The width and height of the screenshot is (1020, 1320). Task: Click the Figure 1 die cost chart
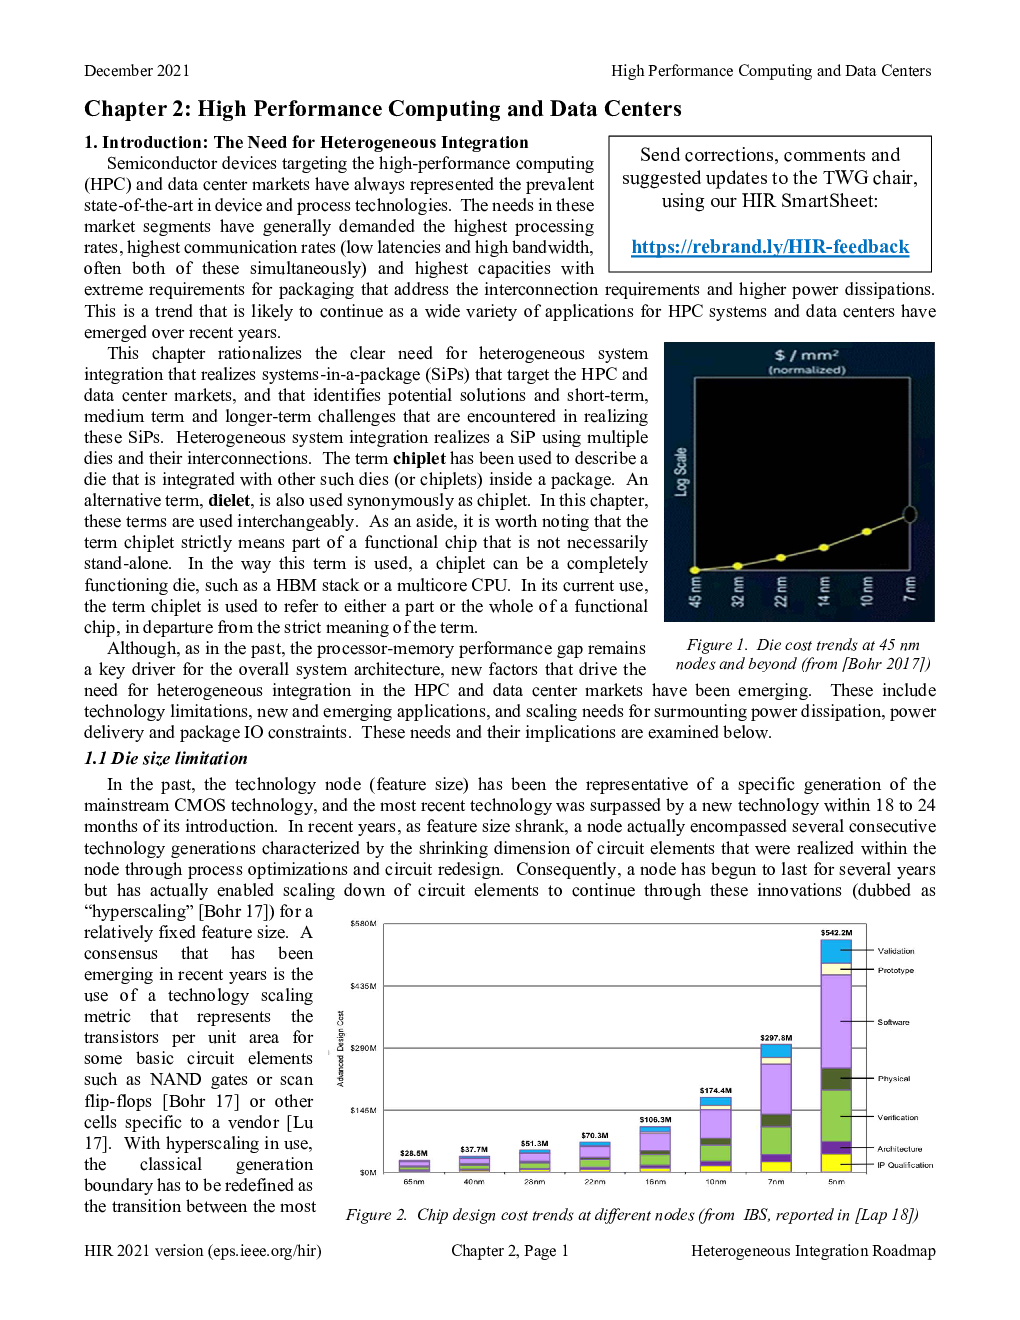tap(799, 482)
